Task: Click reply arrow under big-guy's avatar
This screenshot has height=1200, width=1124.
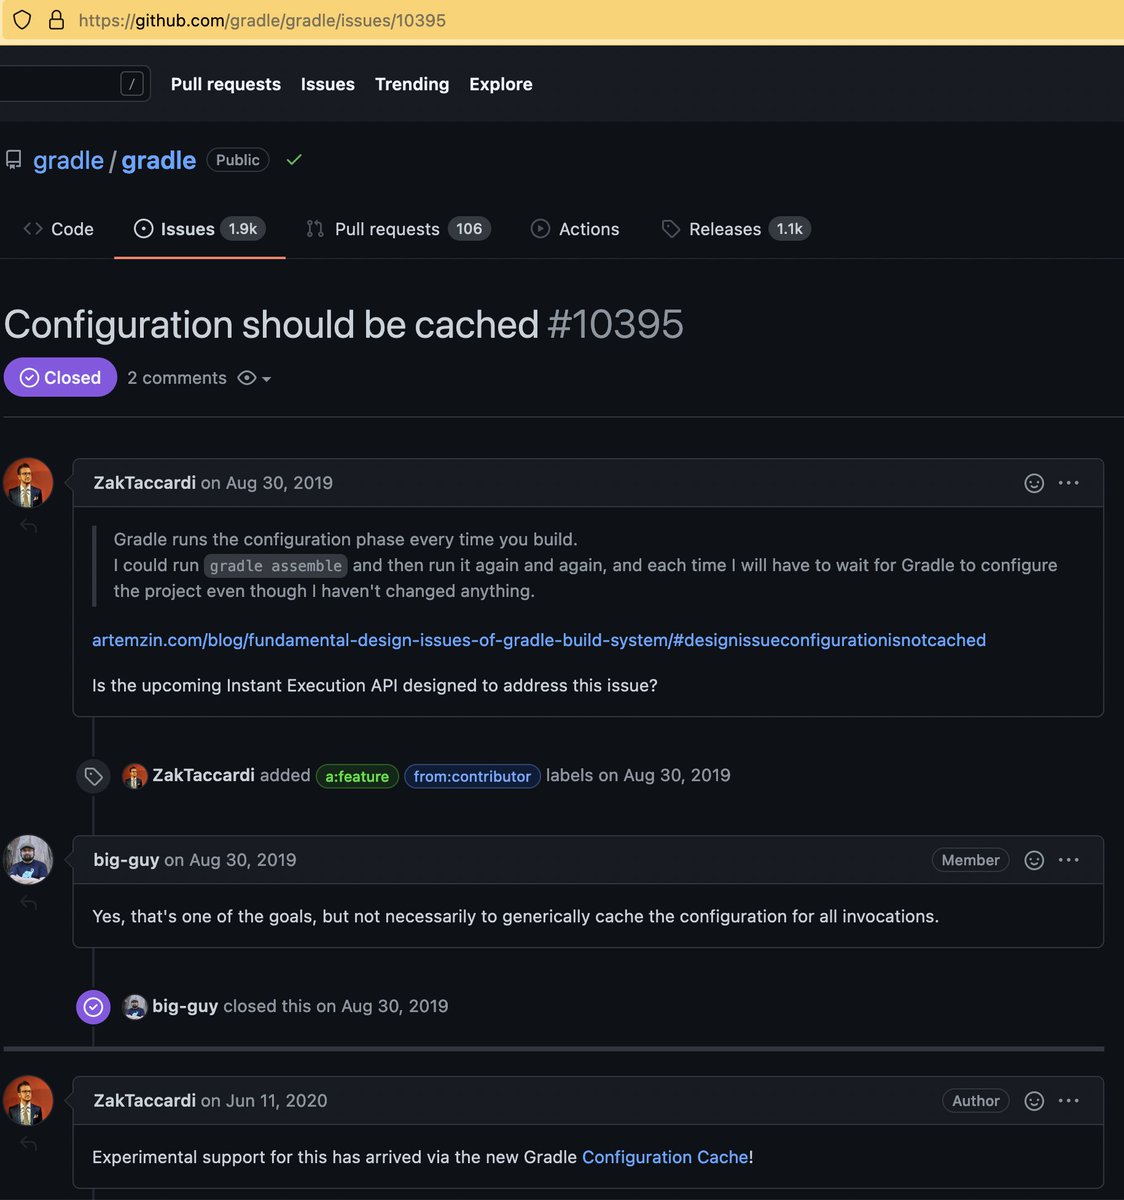Action: click(x=29, y=903)
